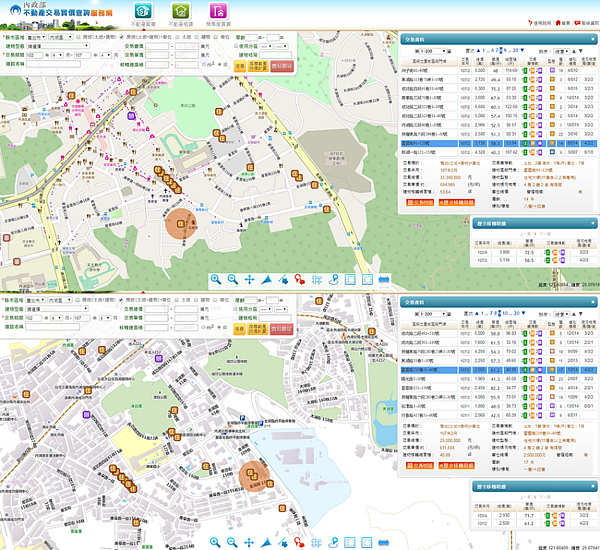The width and height of the screenshot is (600, 550).
Task: Select the blue triangle measure tool on upper map
Action: tap(266, 280)
